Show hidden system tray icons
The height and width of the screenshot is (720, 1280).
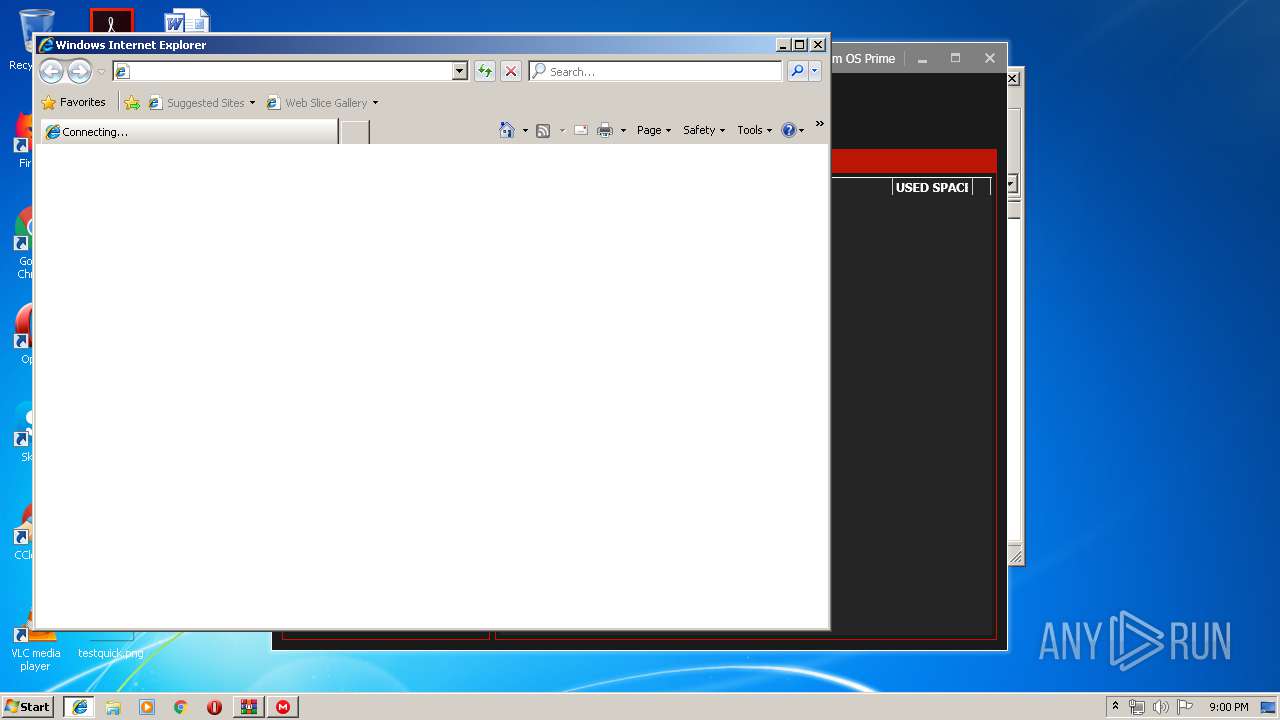click(1115, 706)
